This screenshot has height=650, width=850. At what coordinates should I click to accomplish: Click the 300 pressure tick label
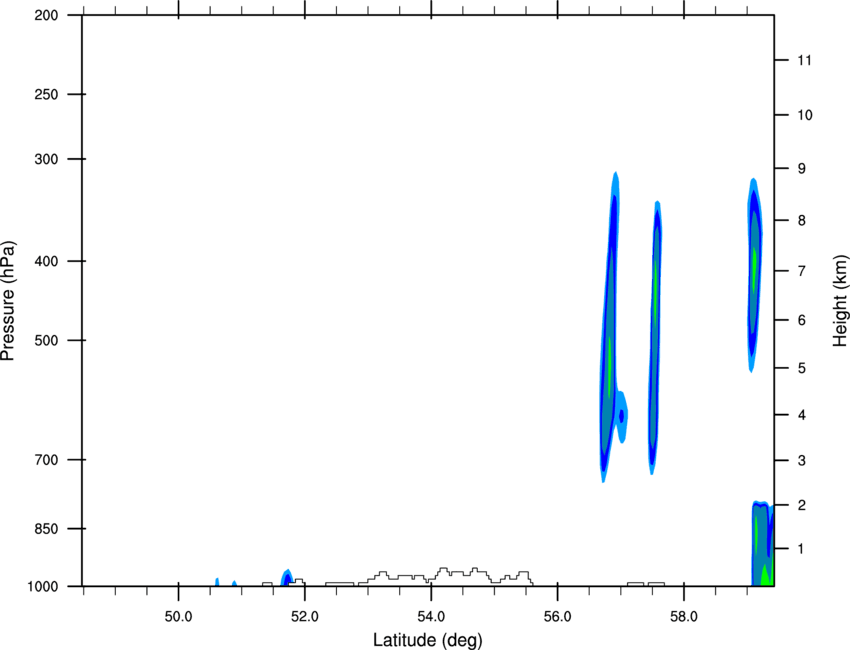click(x=46, y=159)
